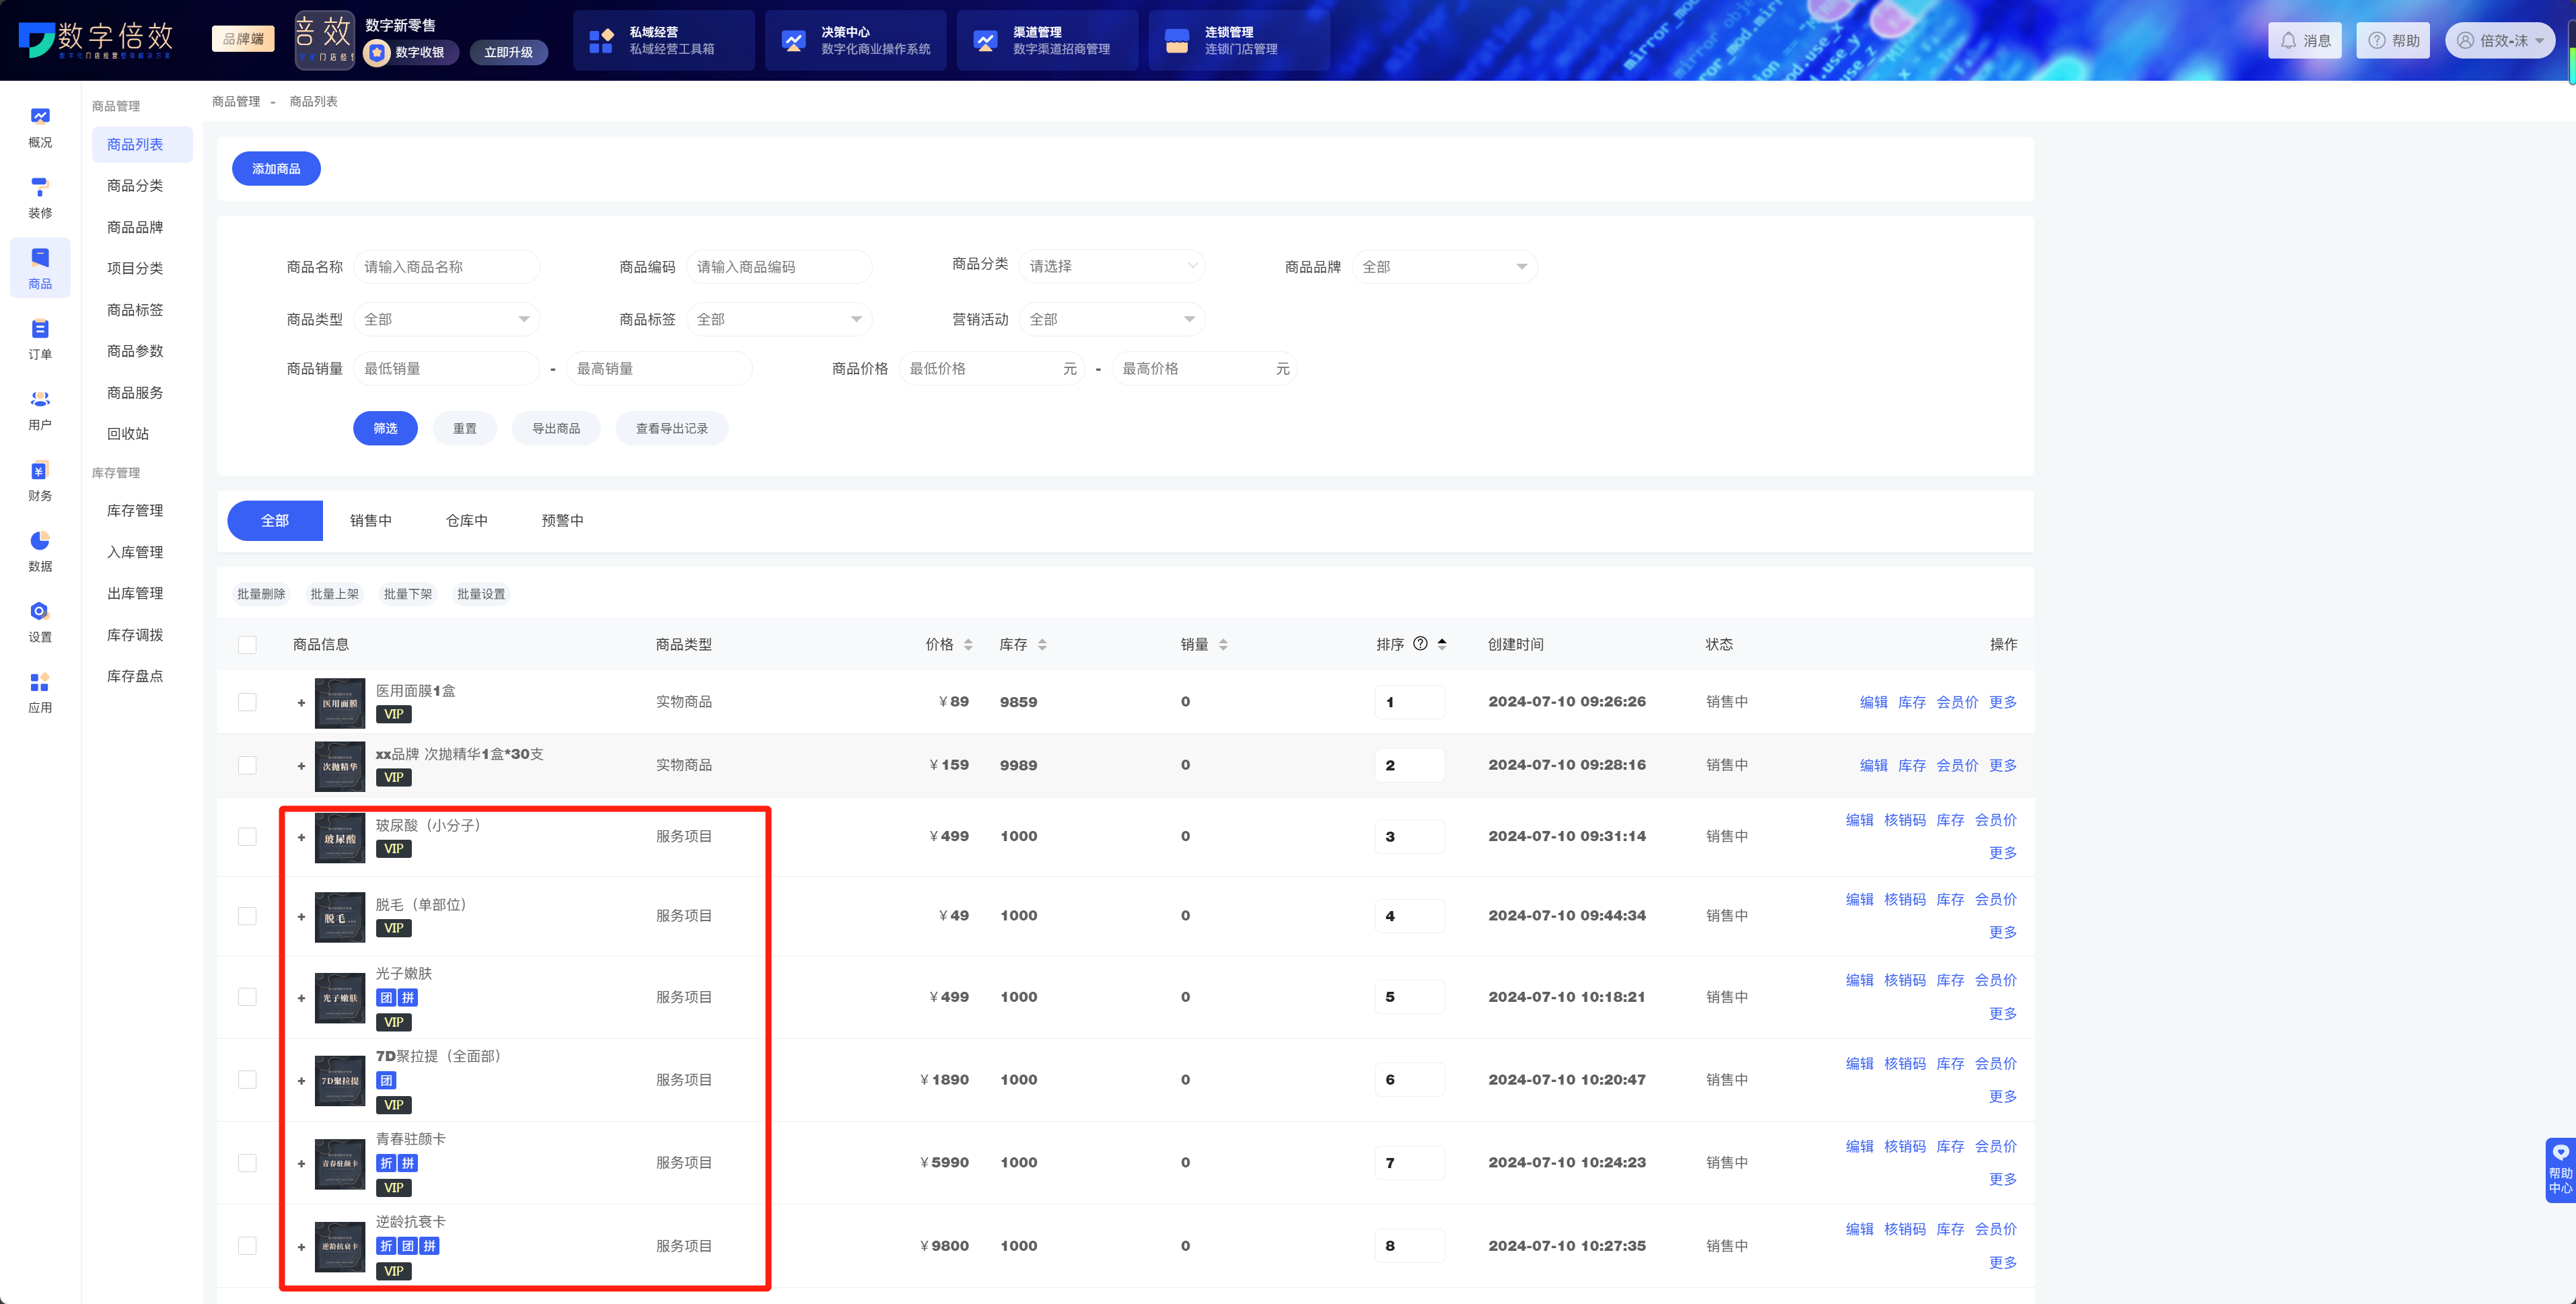Screen dimensions: 2576x1304
Task: Open the 用户 users sidebar icon
Action: tap(40, 399)
